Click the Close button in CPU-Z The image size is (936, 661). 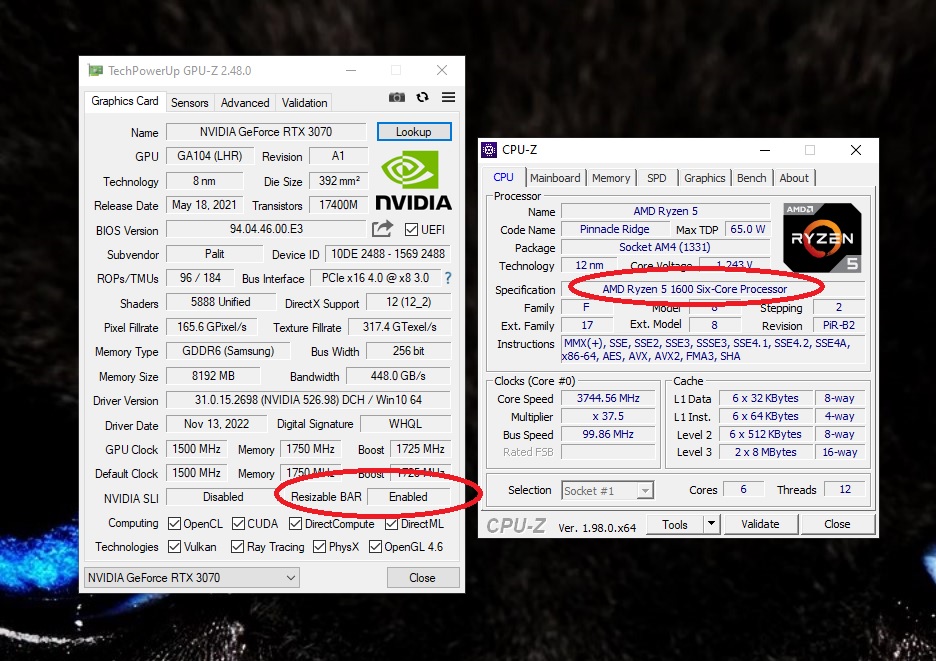click(837, 524)
